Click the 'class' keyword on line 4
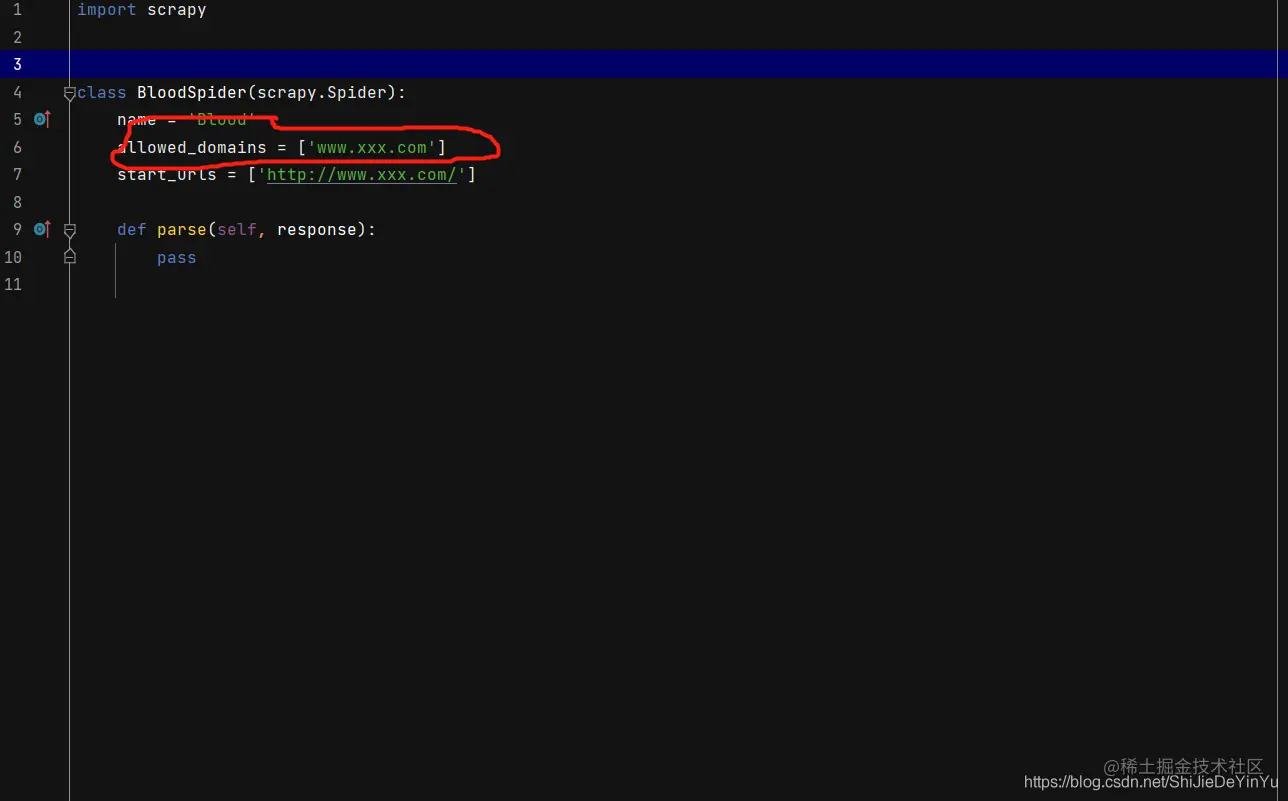This screenshot has height=801, width=1288. tap(102, 93)
